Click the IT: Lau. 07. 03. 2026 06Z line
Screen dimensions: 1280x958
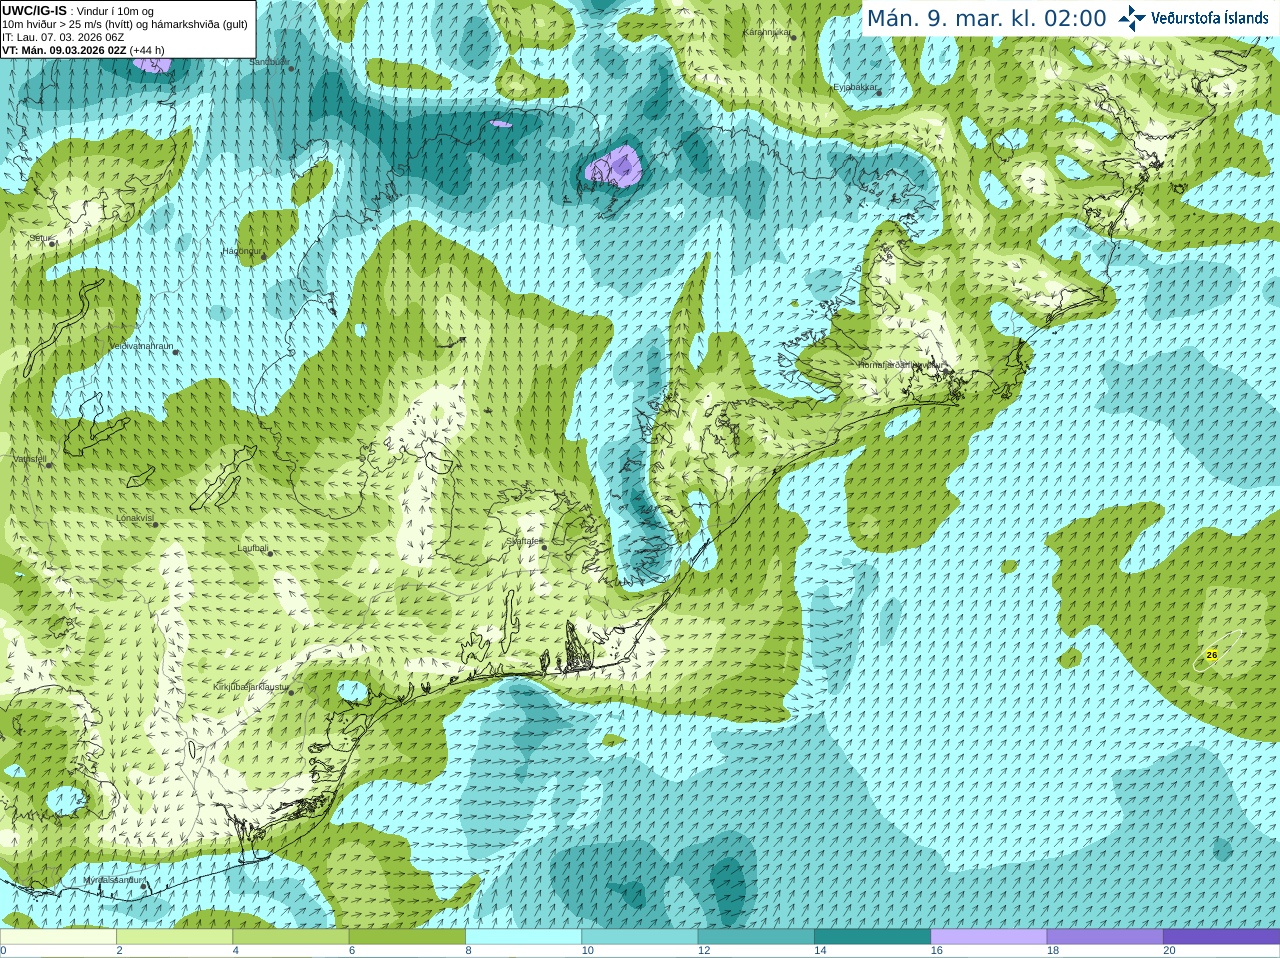[x=63, y=37]
